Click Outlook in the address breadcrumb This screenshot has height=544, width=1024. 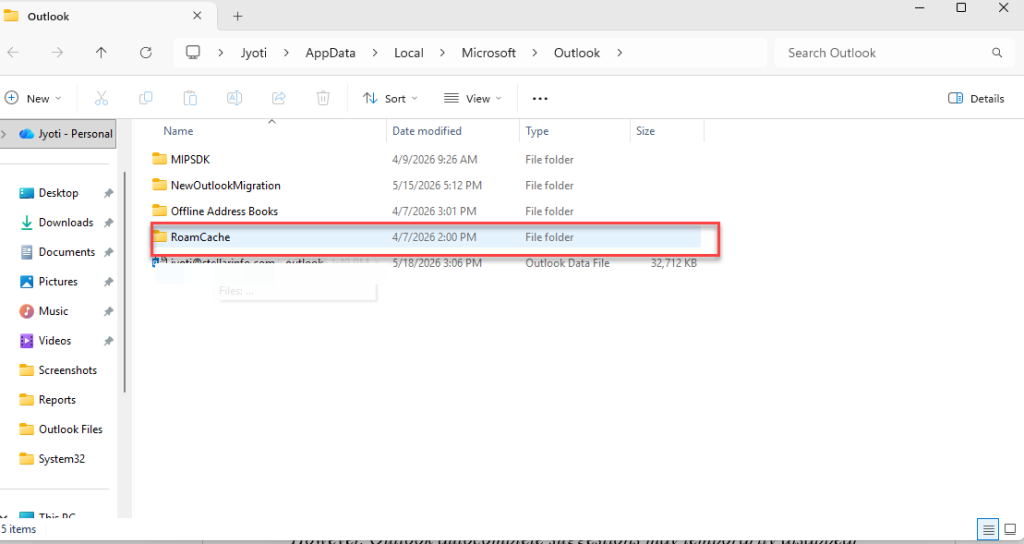pyautogui.click(x=577, y=53)
